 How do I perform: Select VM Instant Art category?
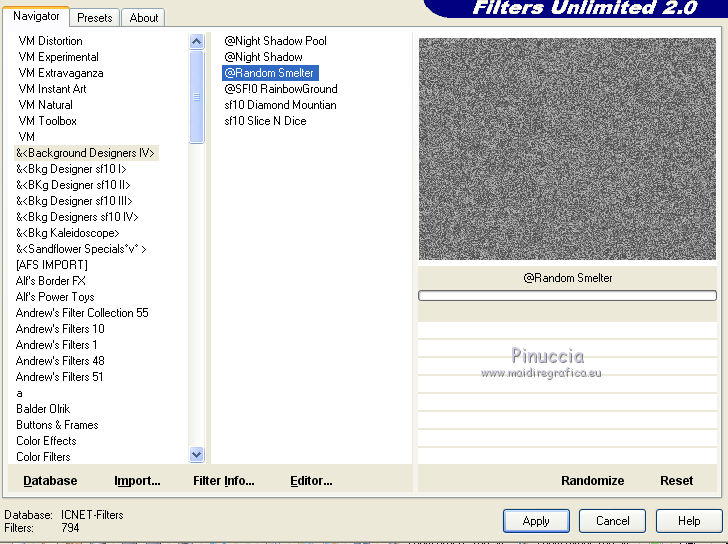[52, 89]
